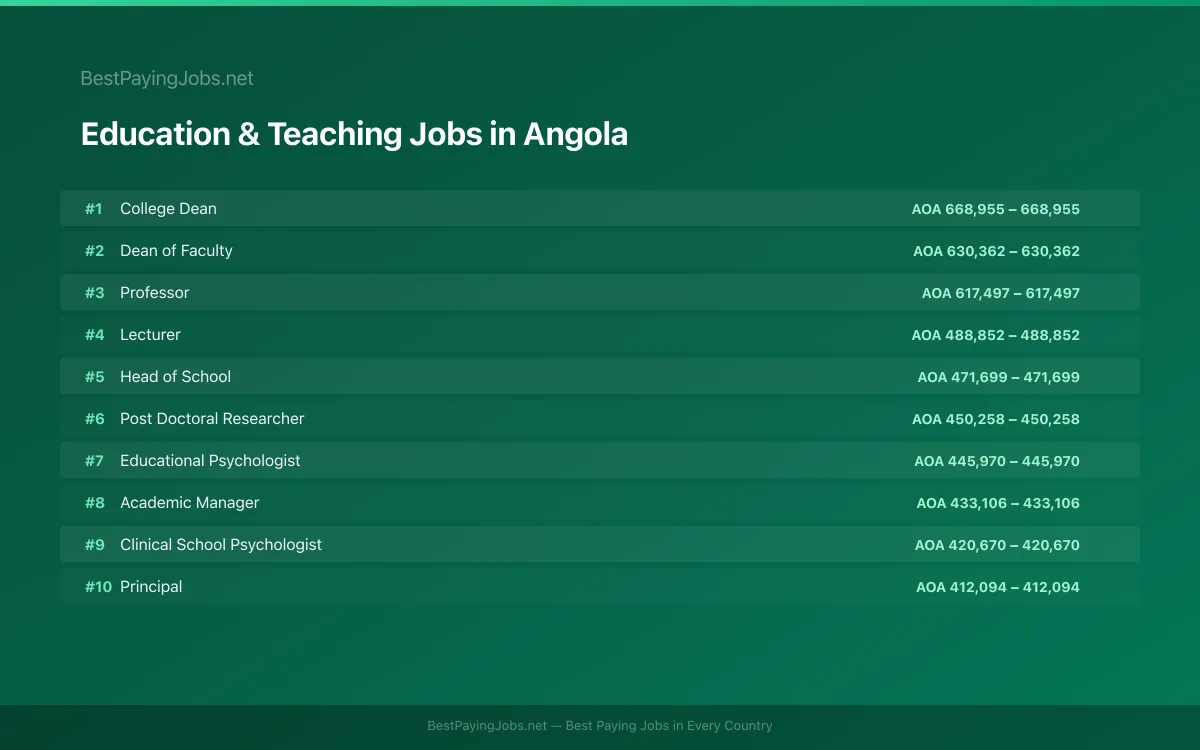Click the rank label #7

coord(94,461)
